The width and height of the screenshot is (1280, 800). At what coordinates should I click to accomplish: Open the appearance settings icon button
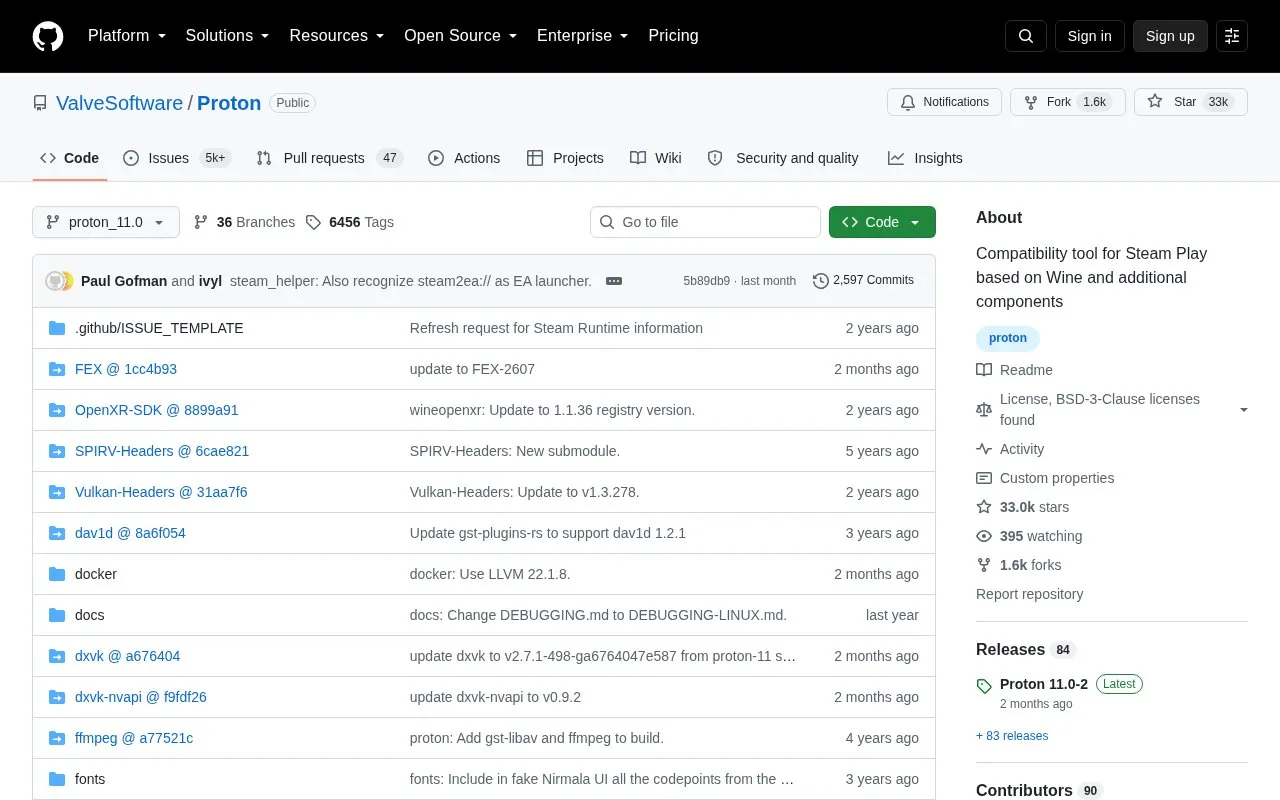tap(1232, 36)
